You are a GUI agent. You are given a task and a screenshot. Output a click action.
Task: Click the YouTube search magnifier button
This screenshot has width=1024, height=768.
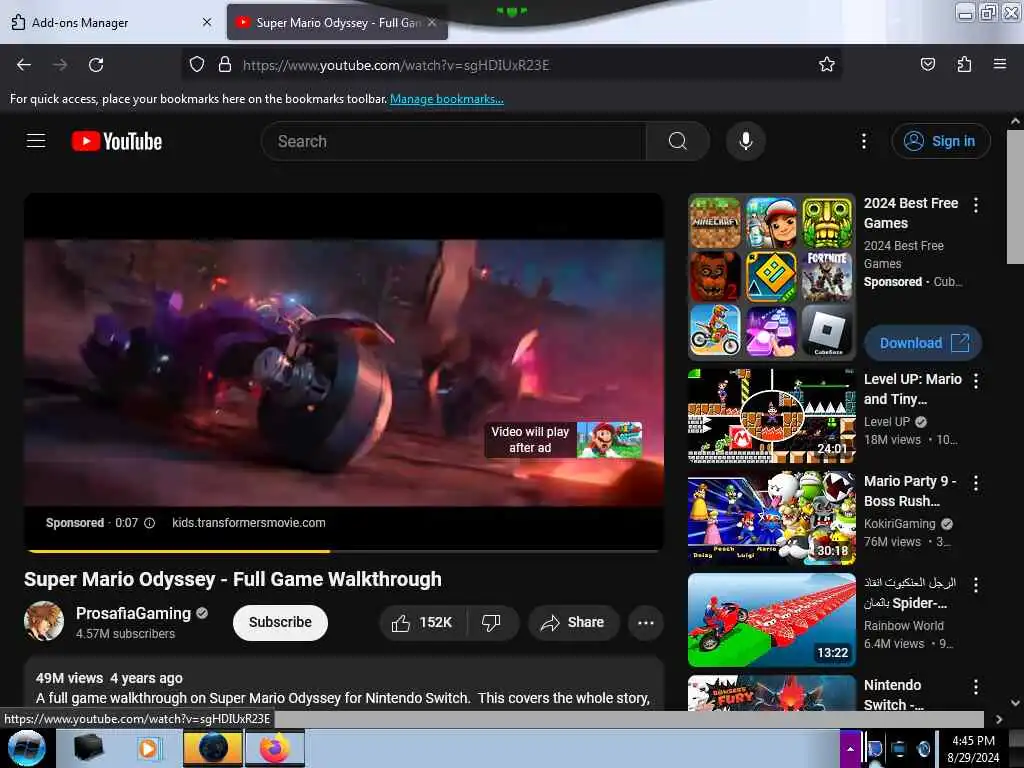click(x=677, y=141)
